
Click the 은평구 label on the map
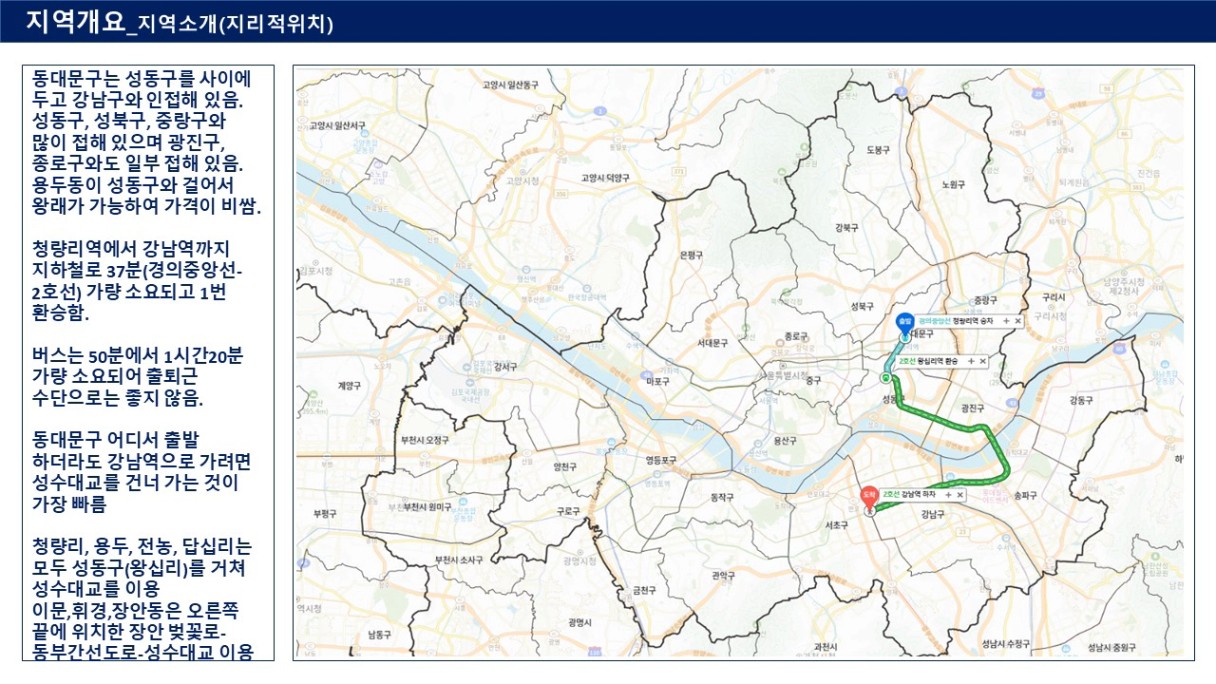[692, 254]
